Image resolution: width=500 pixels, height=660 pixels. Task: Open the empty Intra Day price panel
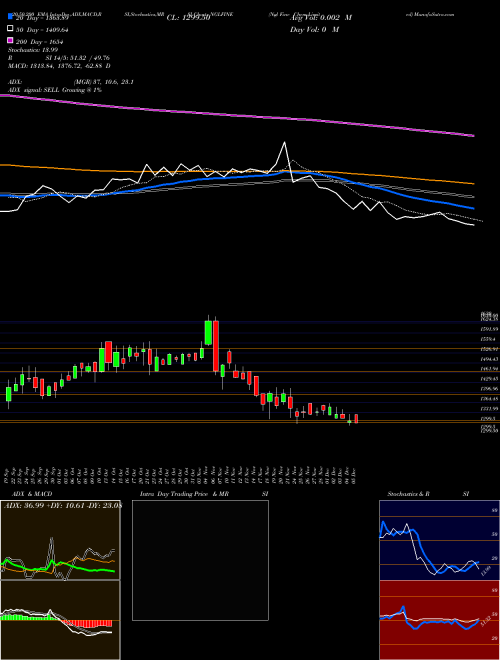tap(200, 560)
